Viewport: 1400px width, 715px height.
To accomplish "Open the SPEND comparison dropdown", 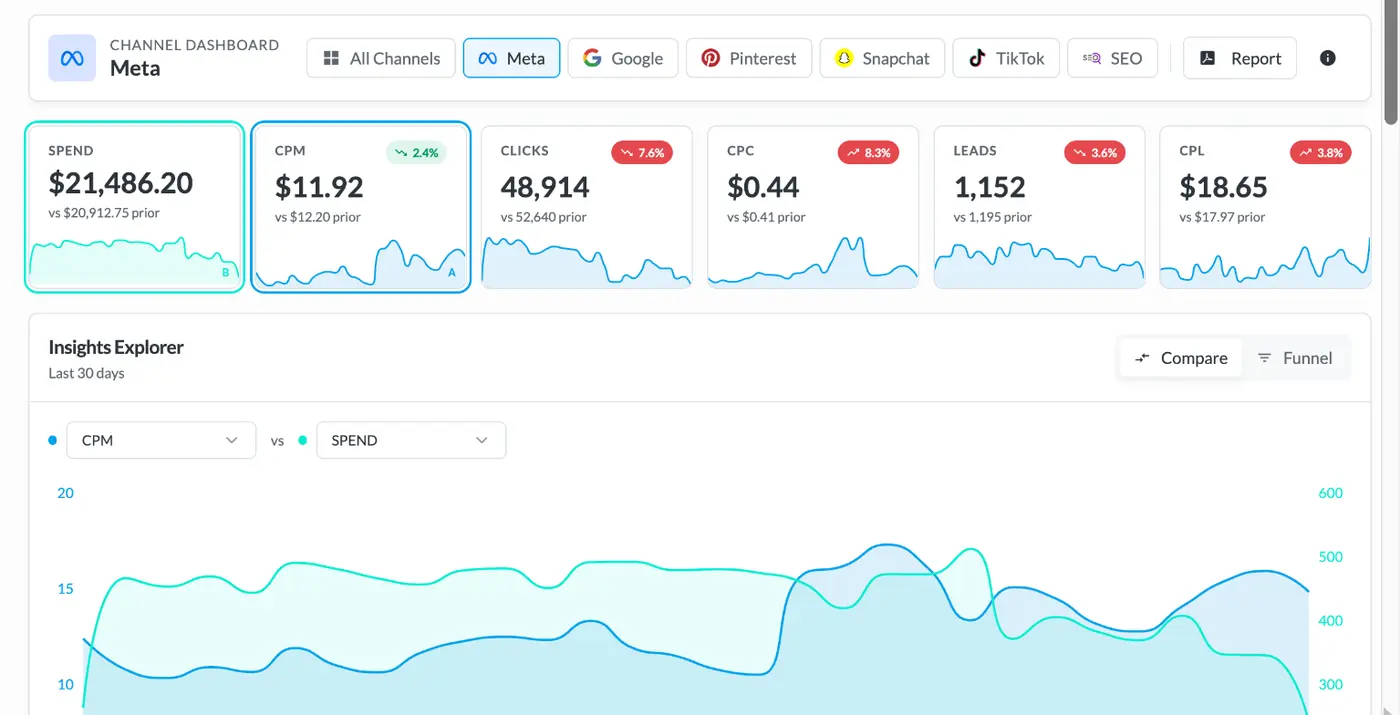I will tap(411, 440).
